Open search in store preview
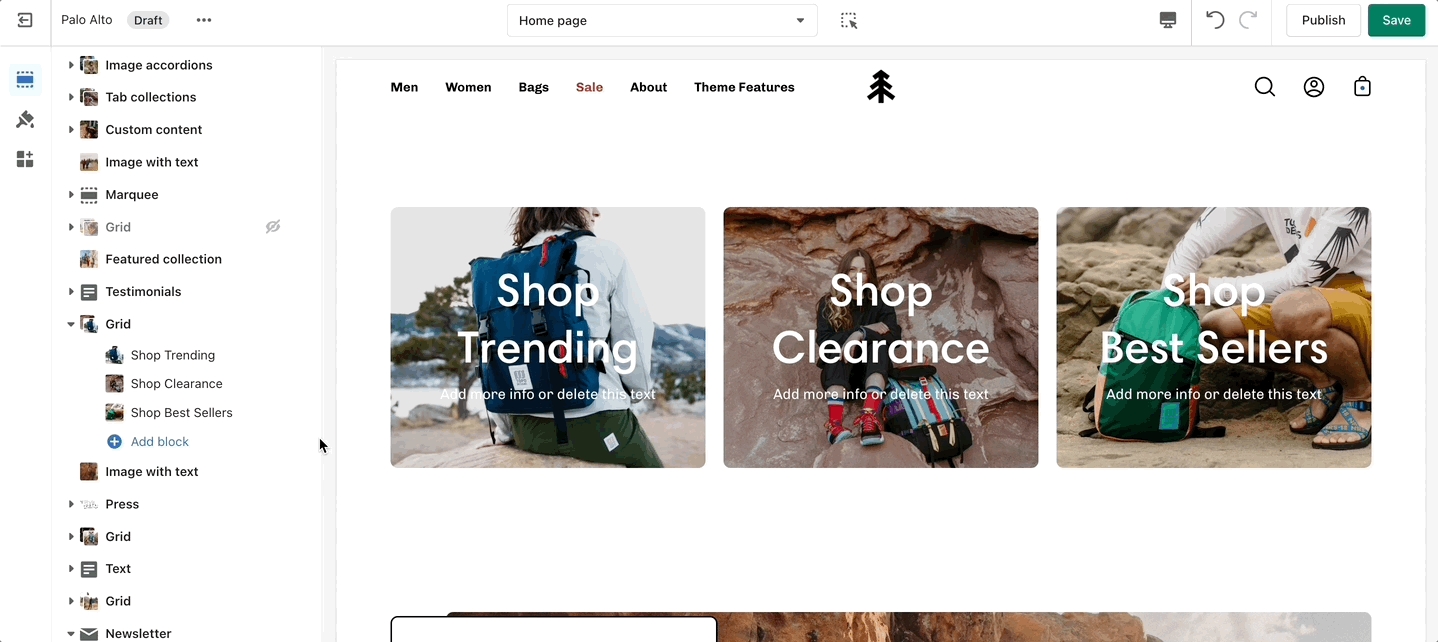The image size is (1438, 642). (1264, 87)
